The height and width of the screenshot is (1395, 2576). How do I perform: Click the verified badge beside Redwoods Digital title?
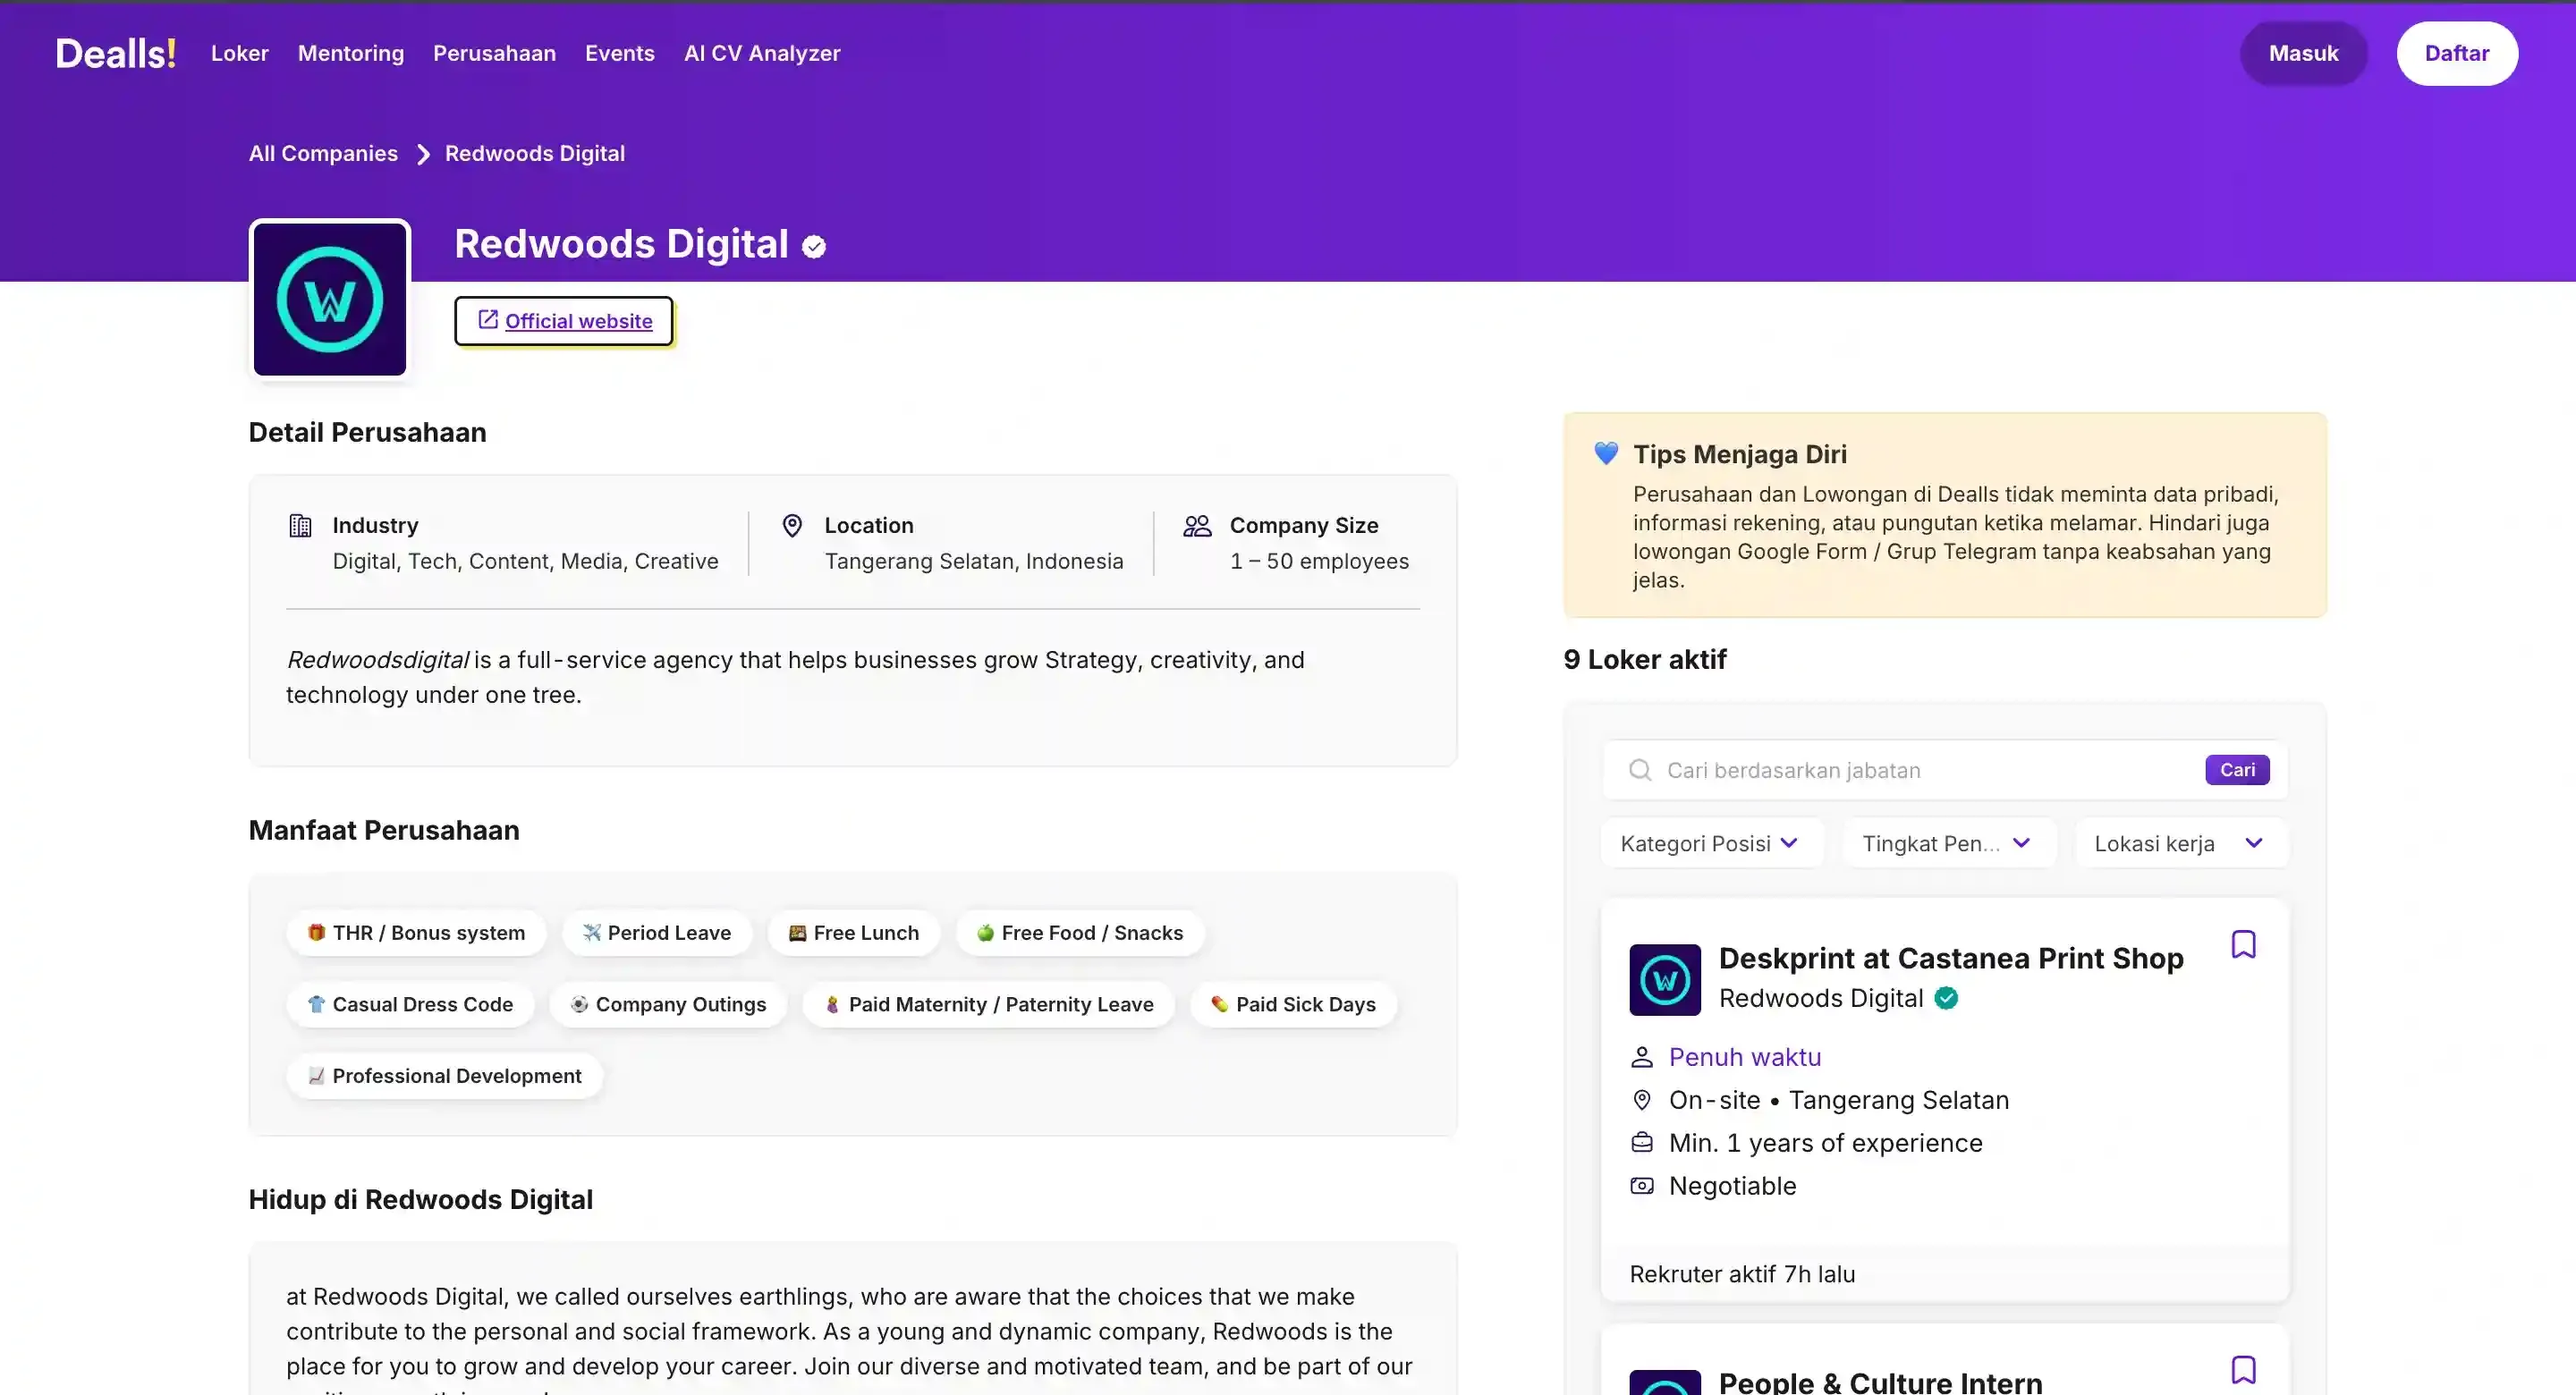coord(814,247)
